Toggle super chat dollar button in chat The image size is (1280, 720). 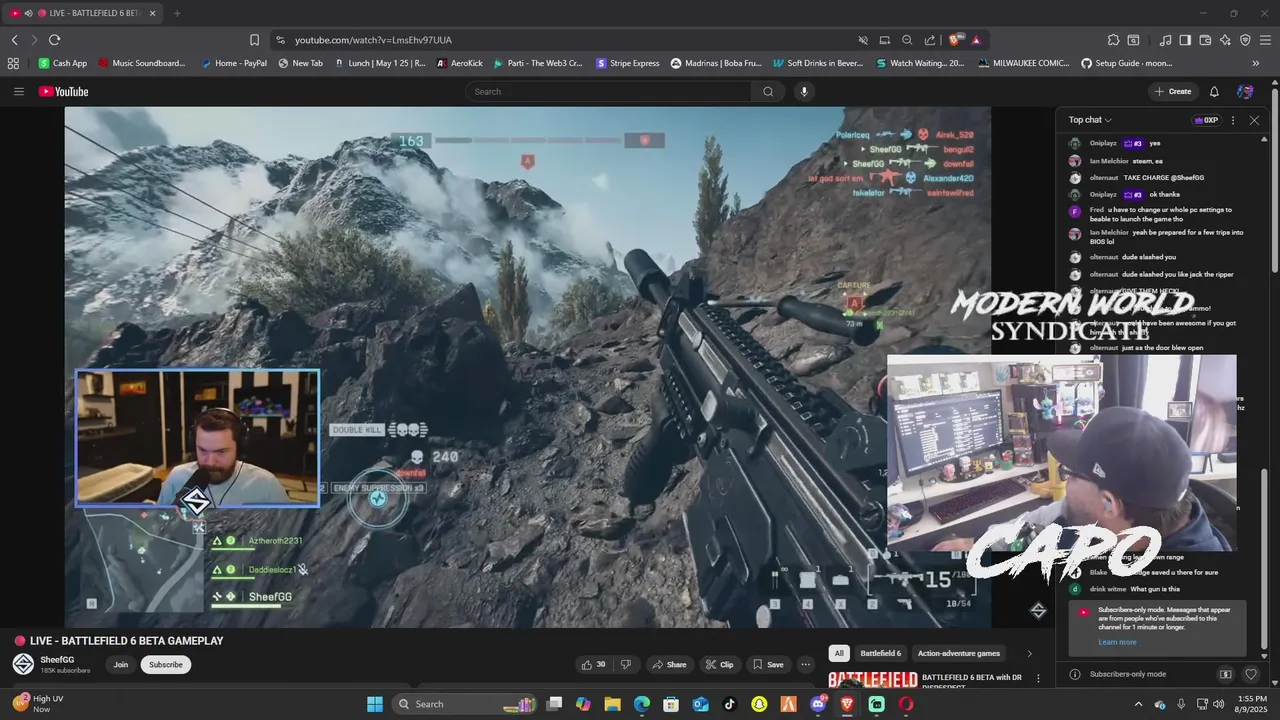pyautogui.click(x=1225, y=674)
